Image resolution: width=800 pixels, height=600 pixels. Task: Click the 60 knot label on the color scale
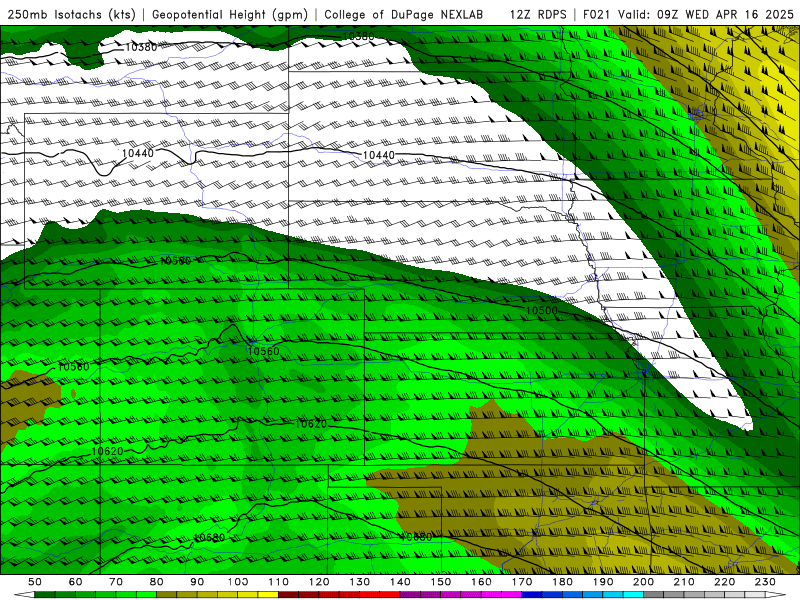coord(76,582)
